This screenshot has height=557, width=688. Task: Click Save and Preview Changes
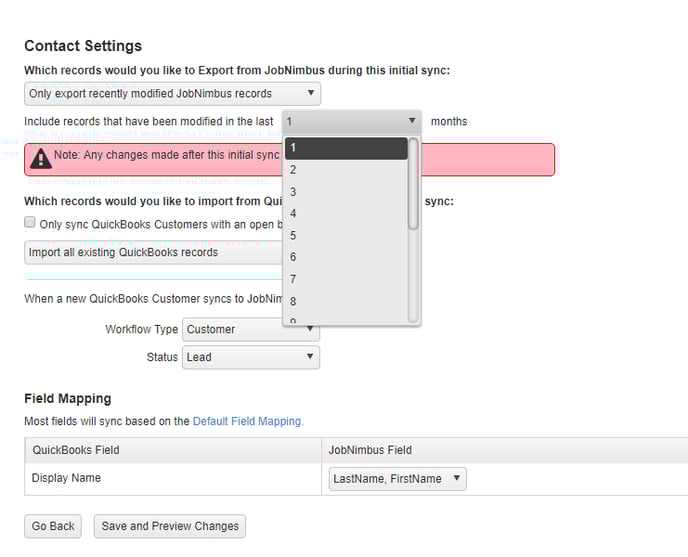pos(170,526)
